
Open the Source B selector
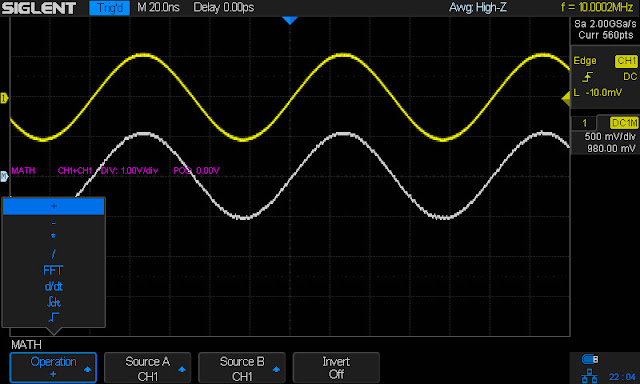tap(242, 368)
